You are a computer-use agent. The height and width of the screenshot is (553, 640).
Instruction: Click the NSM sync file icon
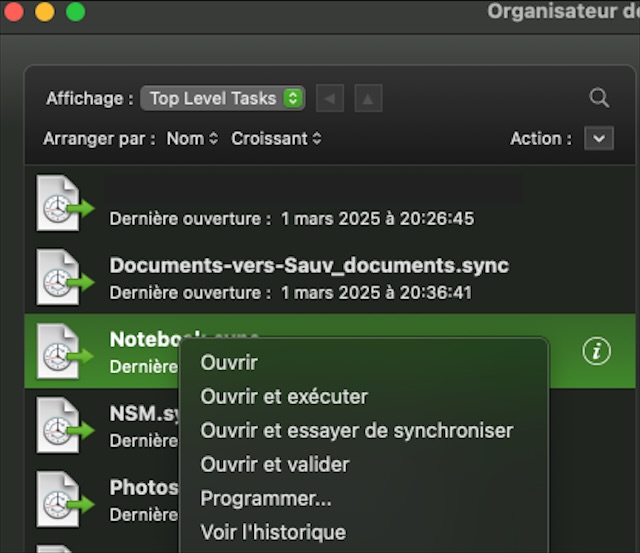61,425
